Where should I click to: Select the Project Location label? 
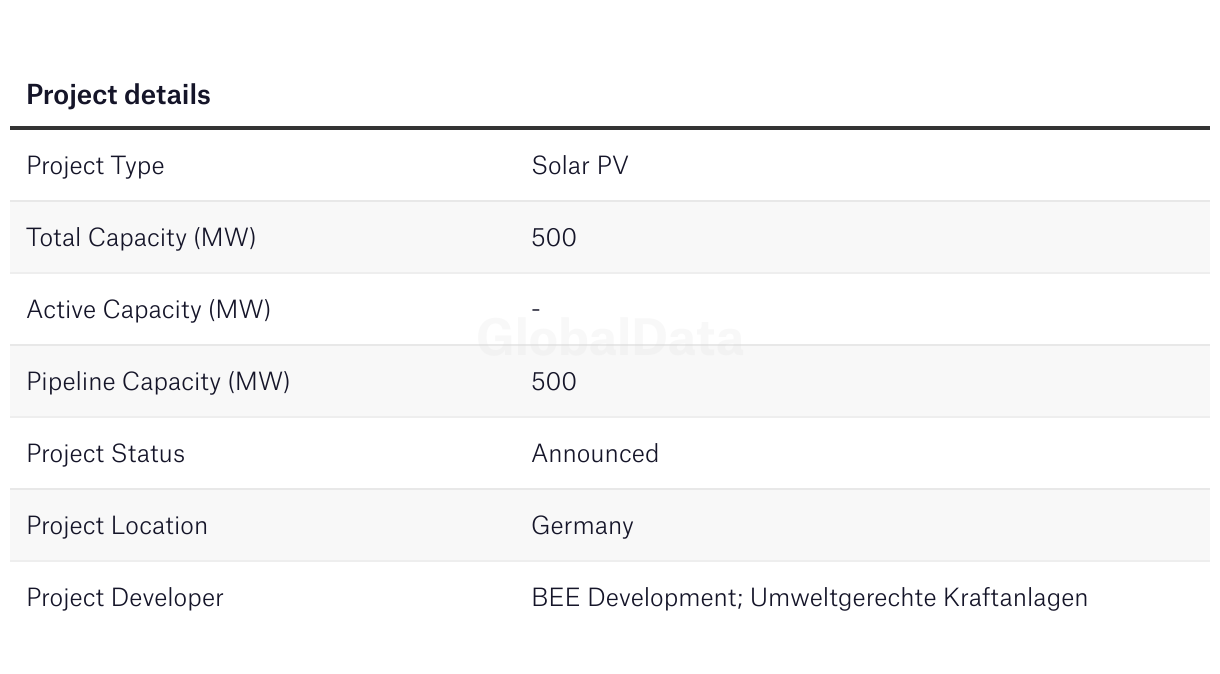click(117, 526)
